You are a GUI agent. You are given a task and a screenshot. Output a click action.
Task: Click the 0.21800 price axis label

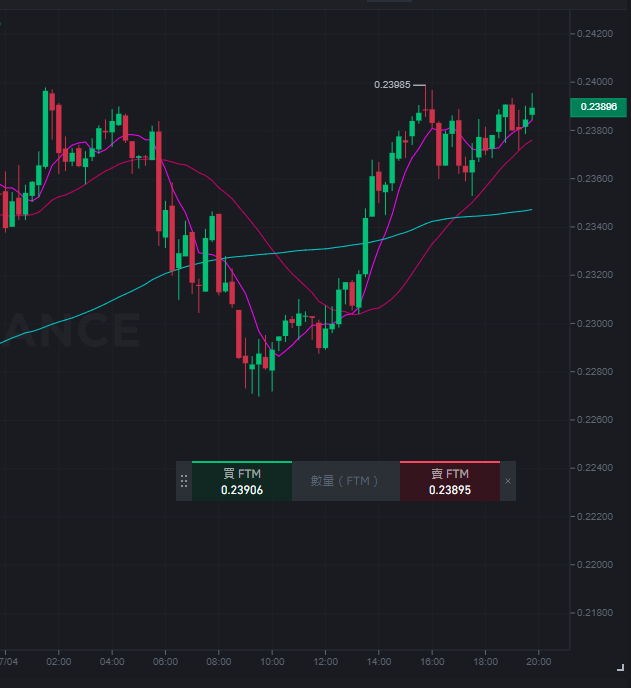[x=595, y=613]
